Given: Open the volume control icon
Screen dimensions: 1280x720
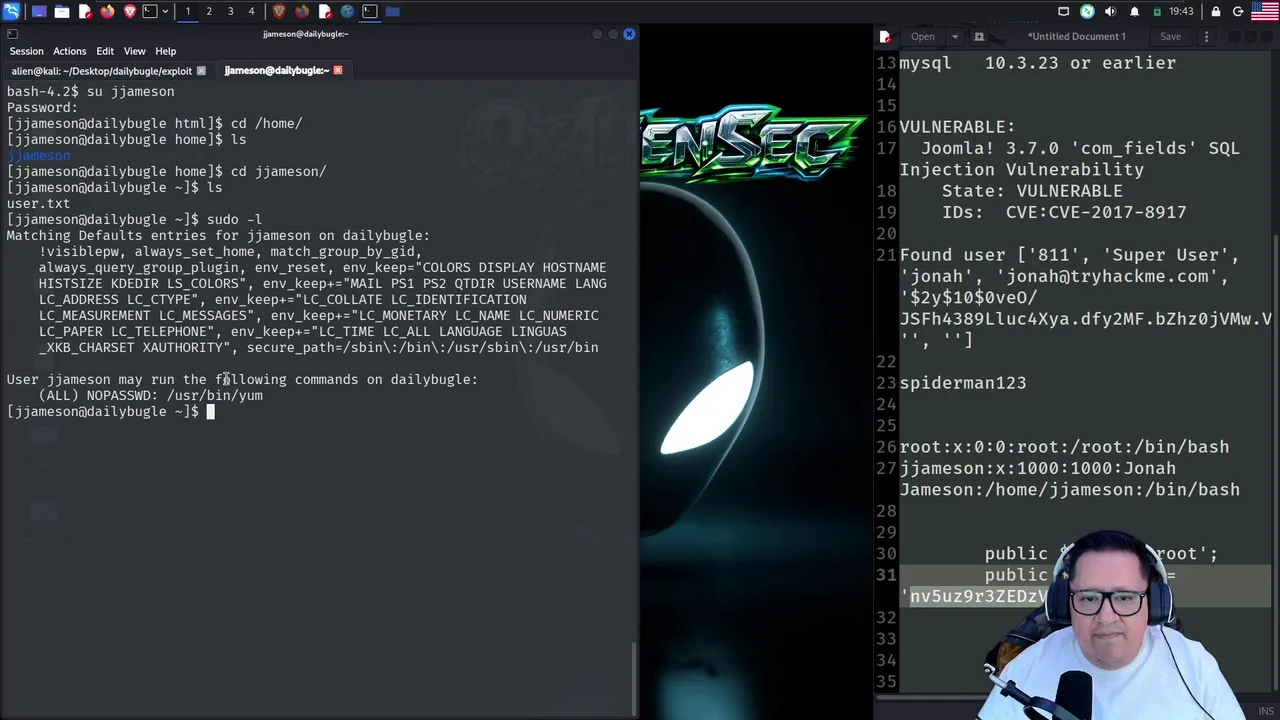Looking at the screenshot, I should pos(1111,11).
